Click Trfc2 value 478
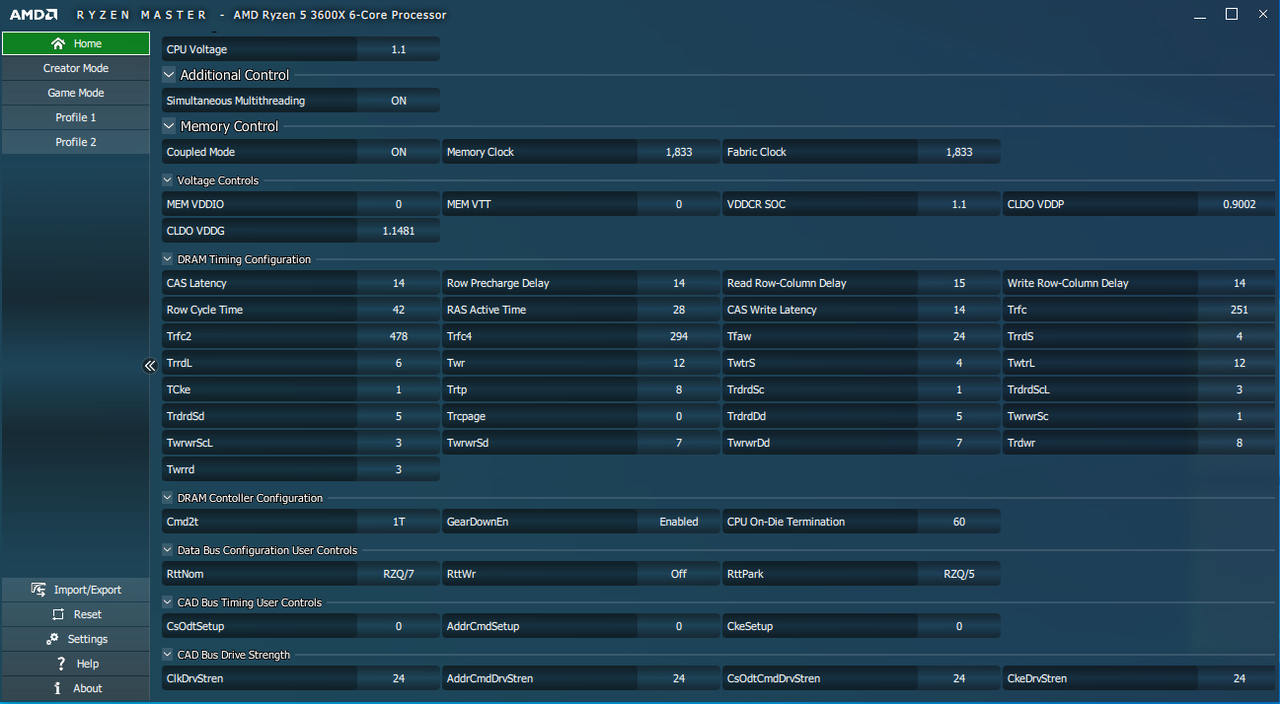Image resolution: width=1280 pixels, height=704 pixels. [x=399, y=336]
